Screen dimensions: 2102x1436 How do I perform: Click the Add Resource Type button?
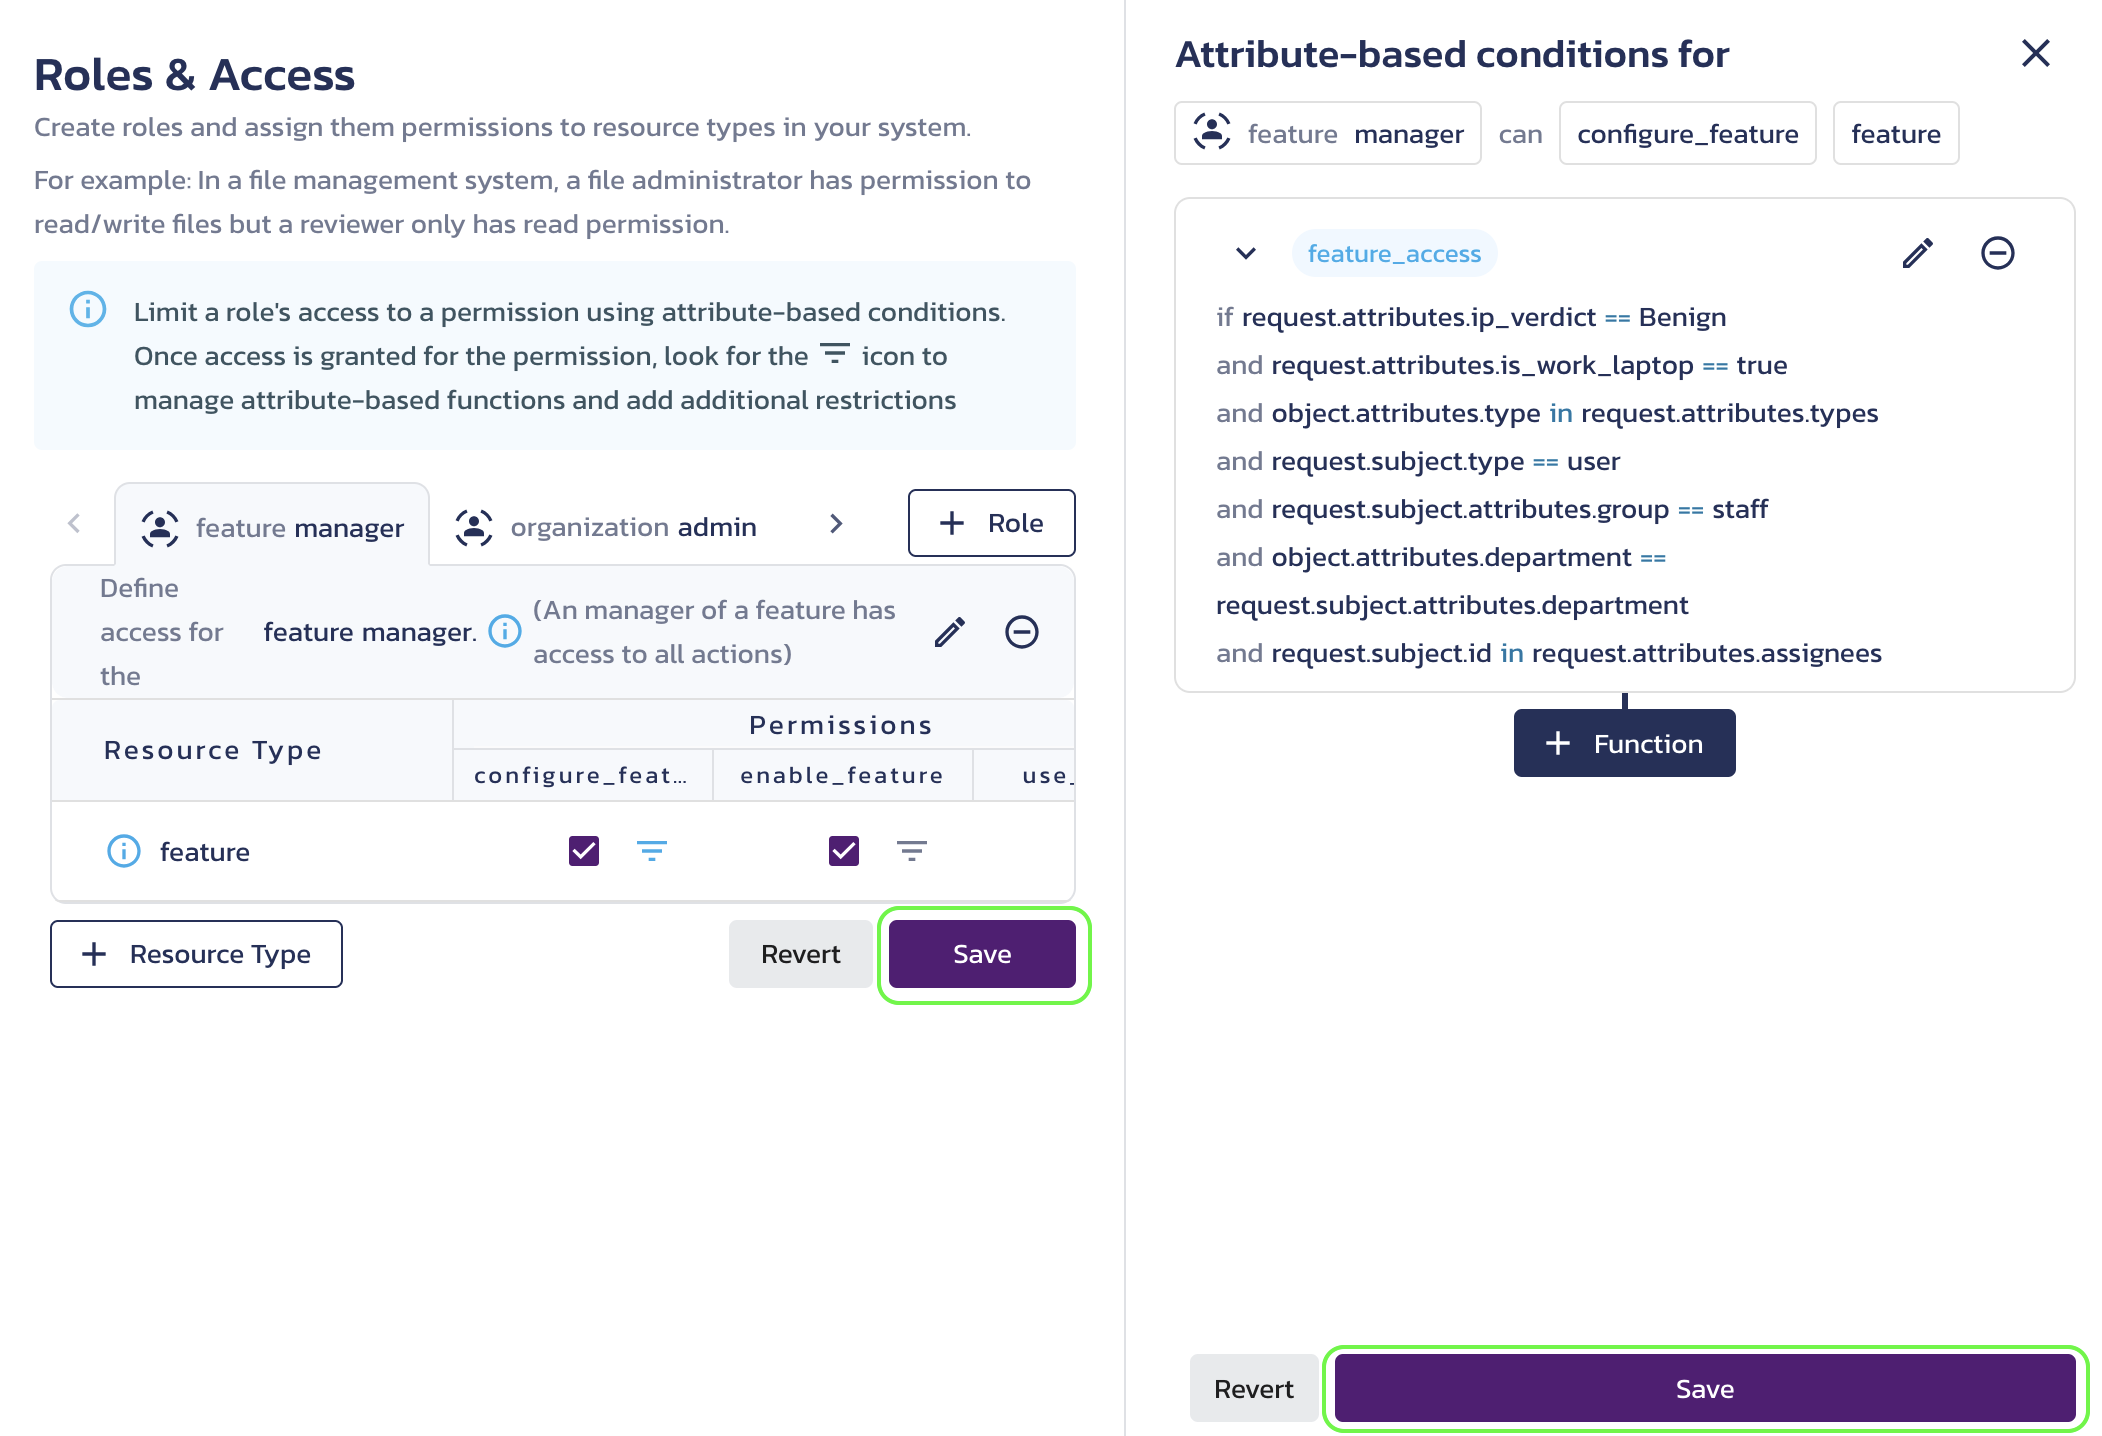click(195, 954)
